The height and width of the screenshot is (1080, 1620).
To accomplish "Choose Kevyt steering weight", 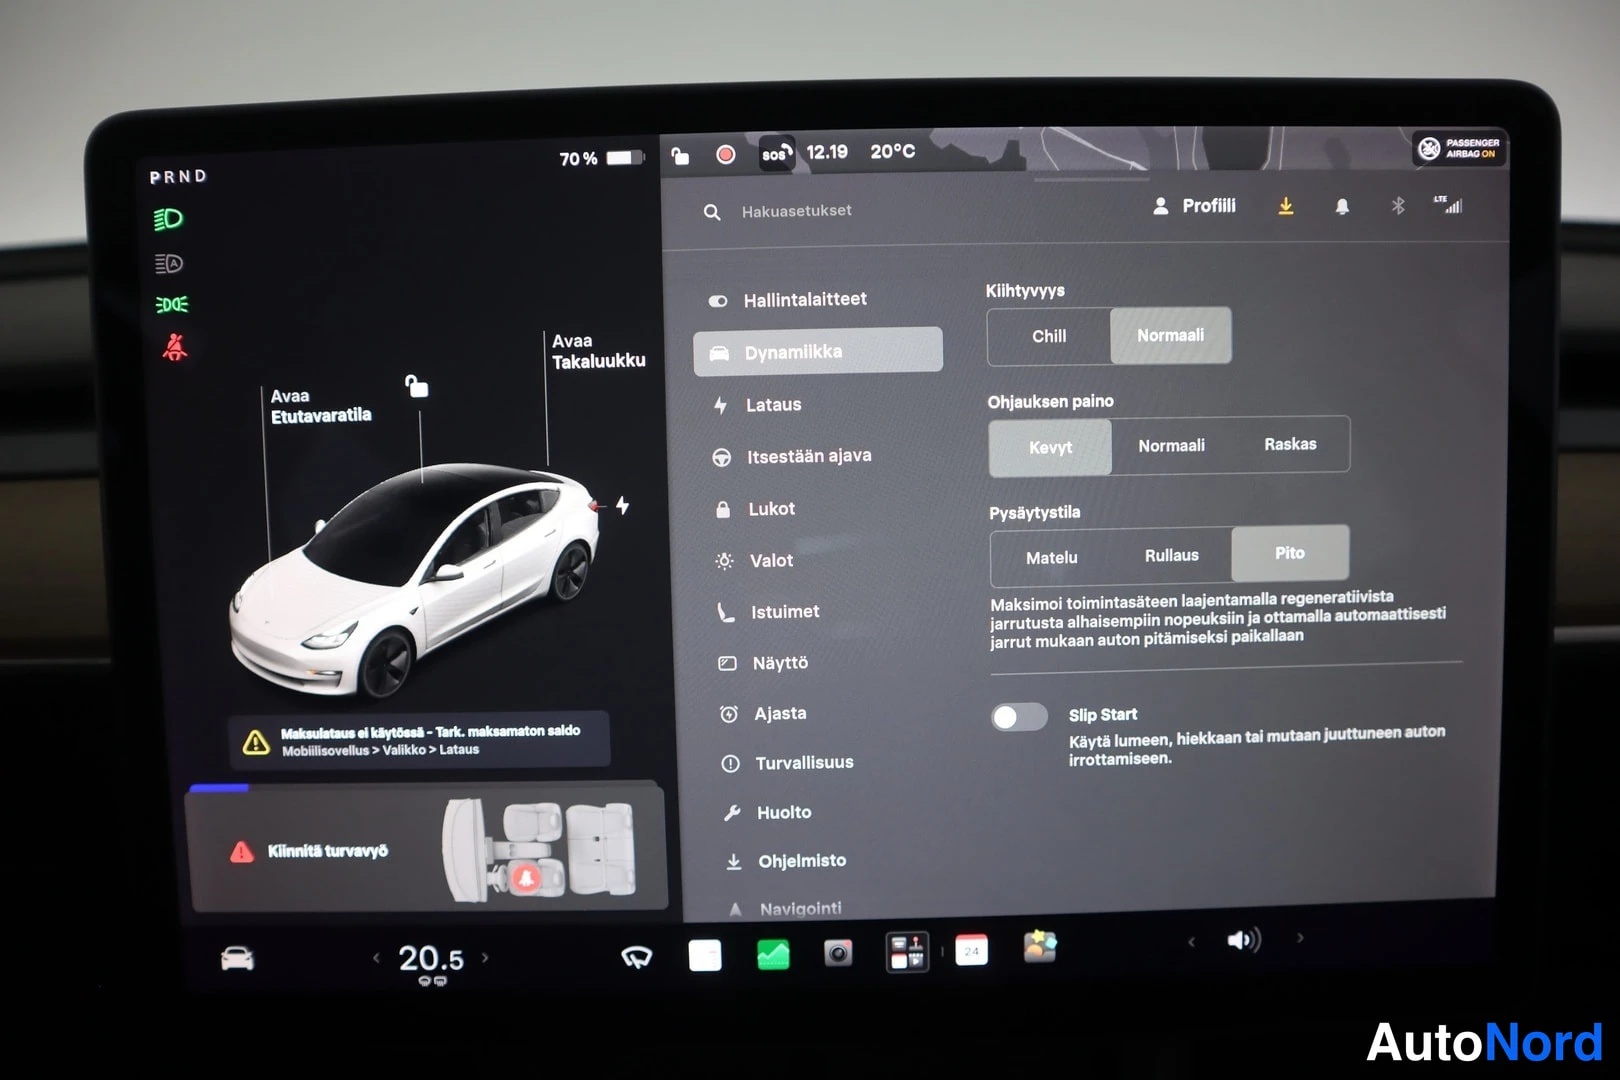I will [x=1050, y=448].
